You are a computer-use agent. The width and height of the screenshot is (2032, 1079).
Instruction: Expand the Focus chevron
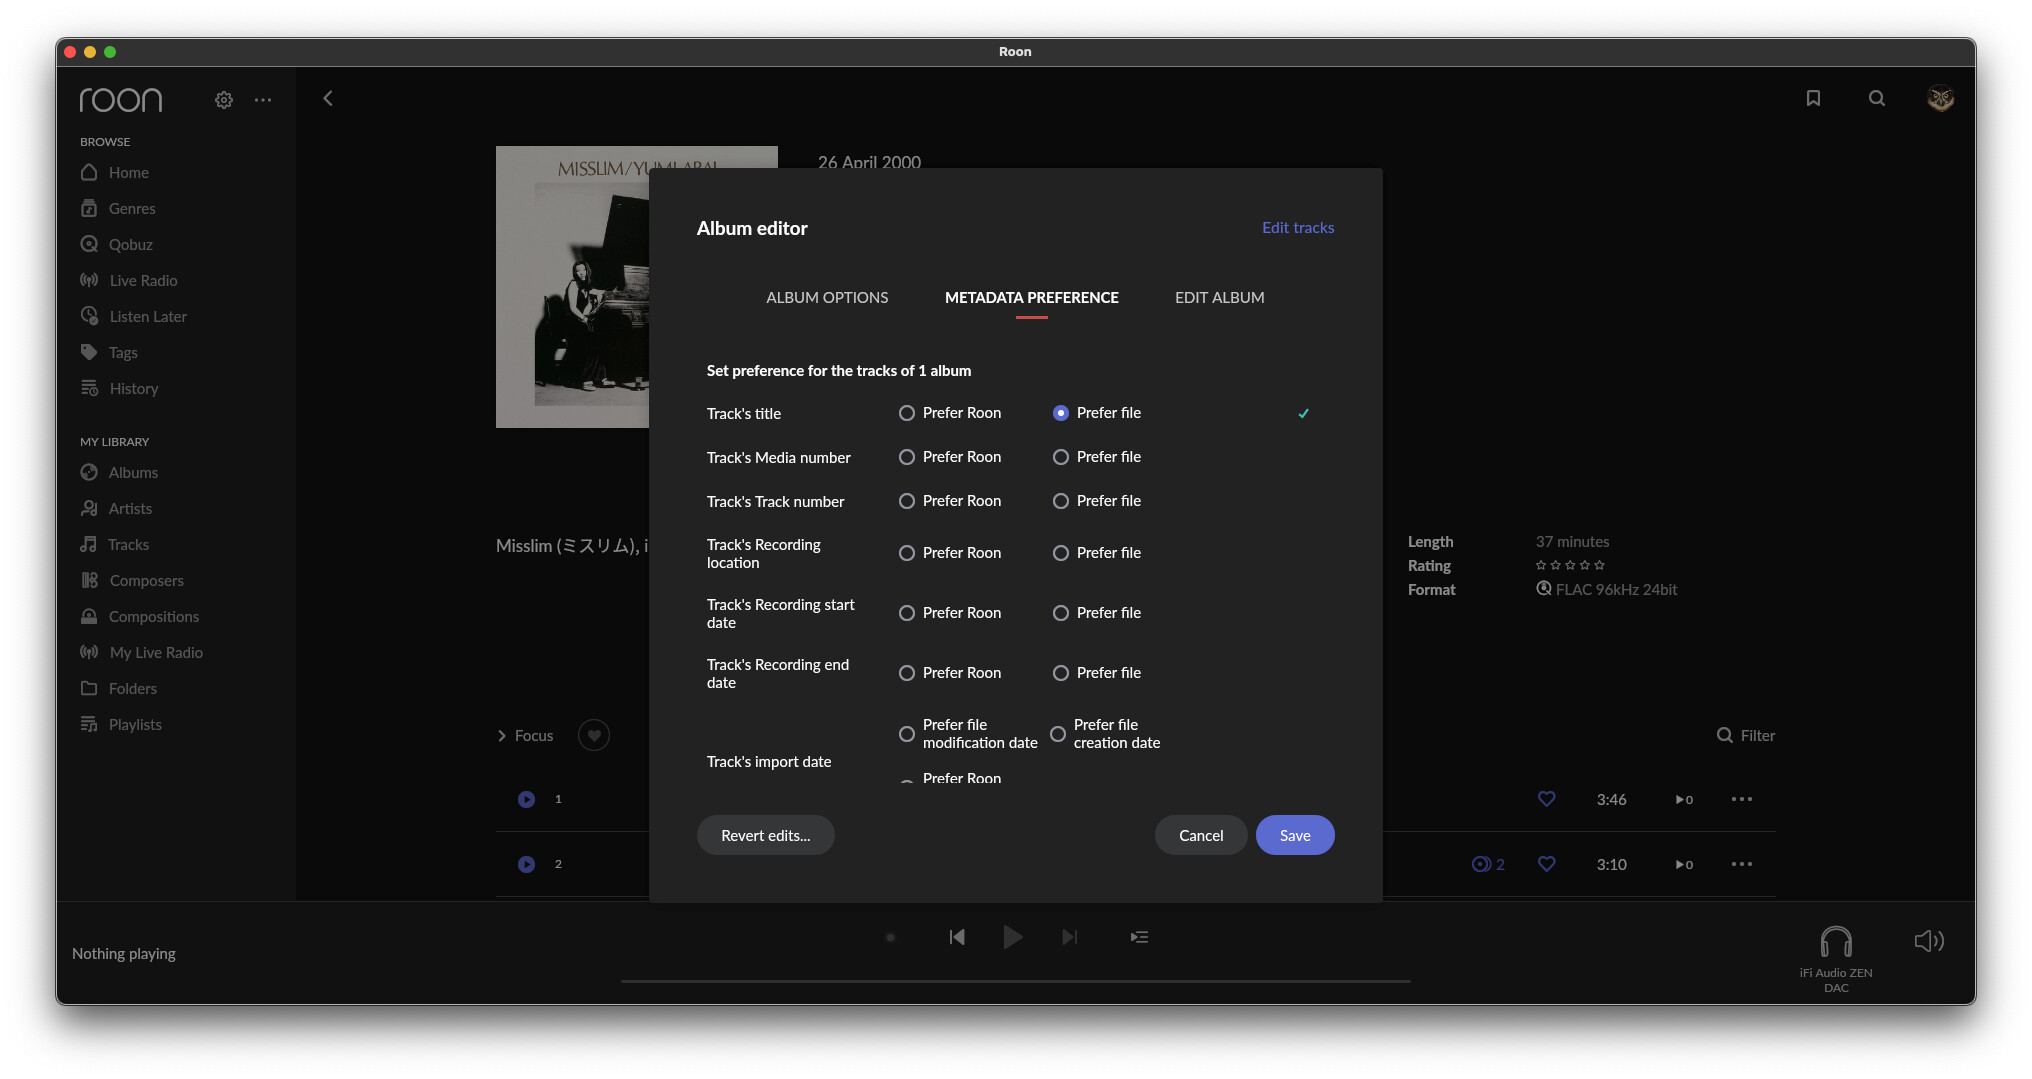pyautogui.click(x=502, y=736)
